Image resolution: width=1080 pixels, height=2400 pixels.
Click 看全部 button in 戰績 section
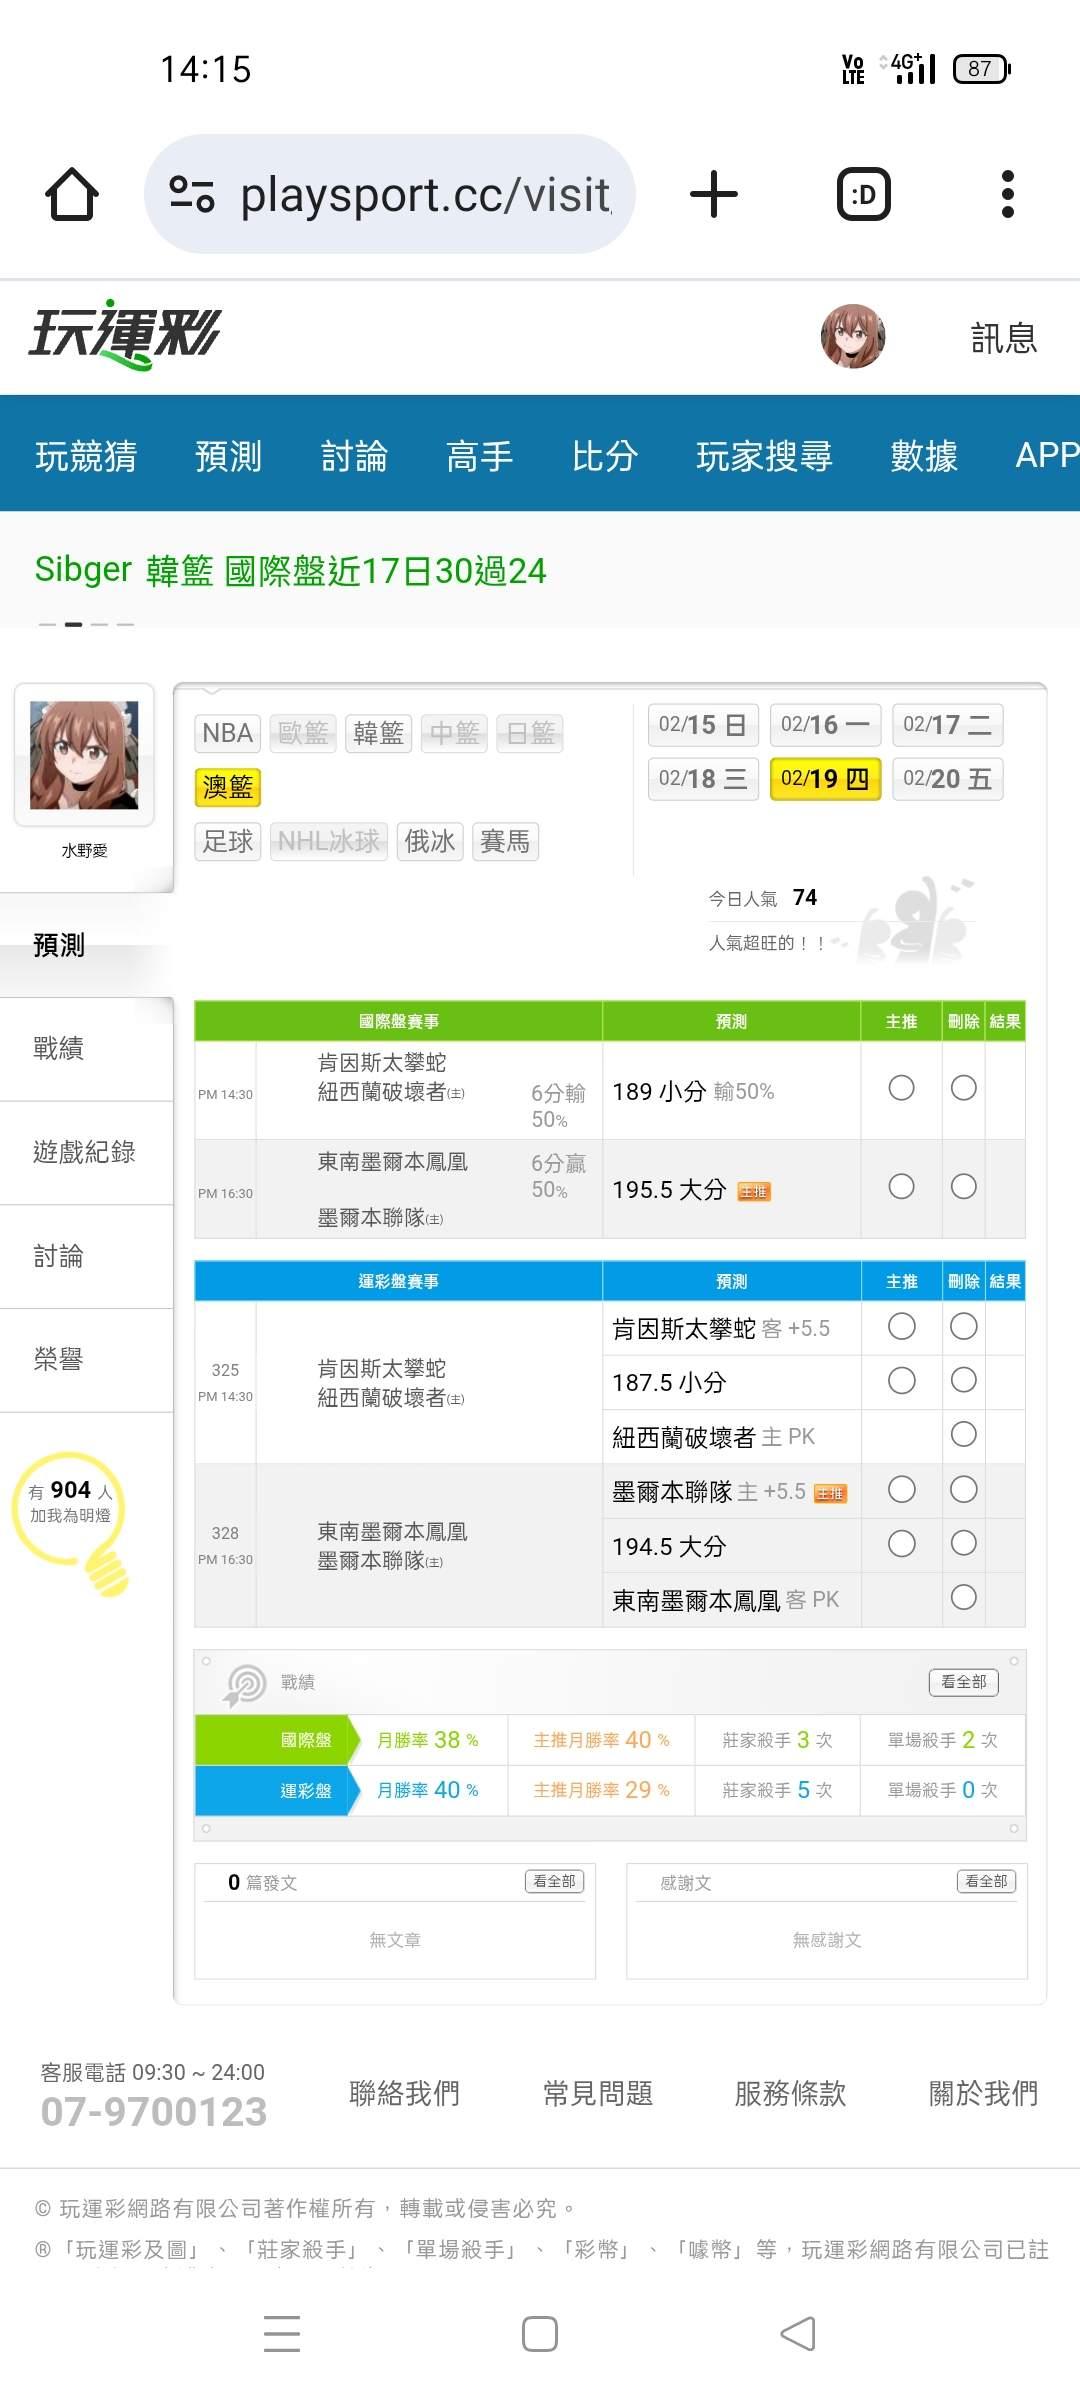coord(964,1682)
